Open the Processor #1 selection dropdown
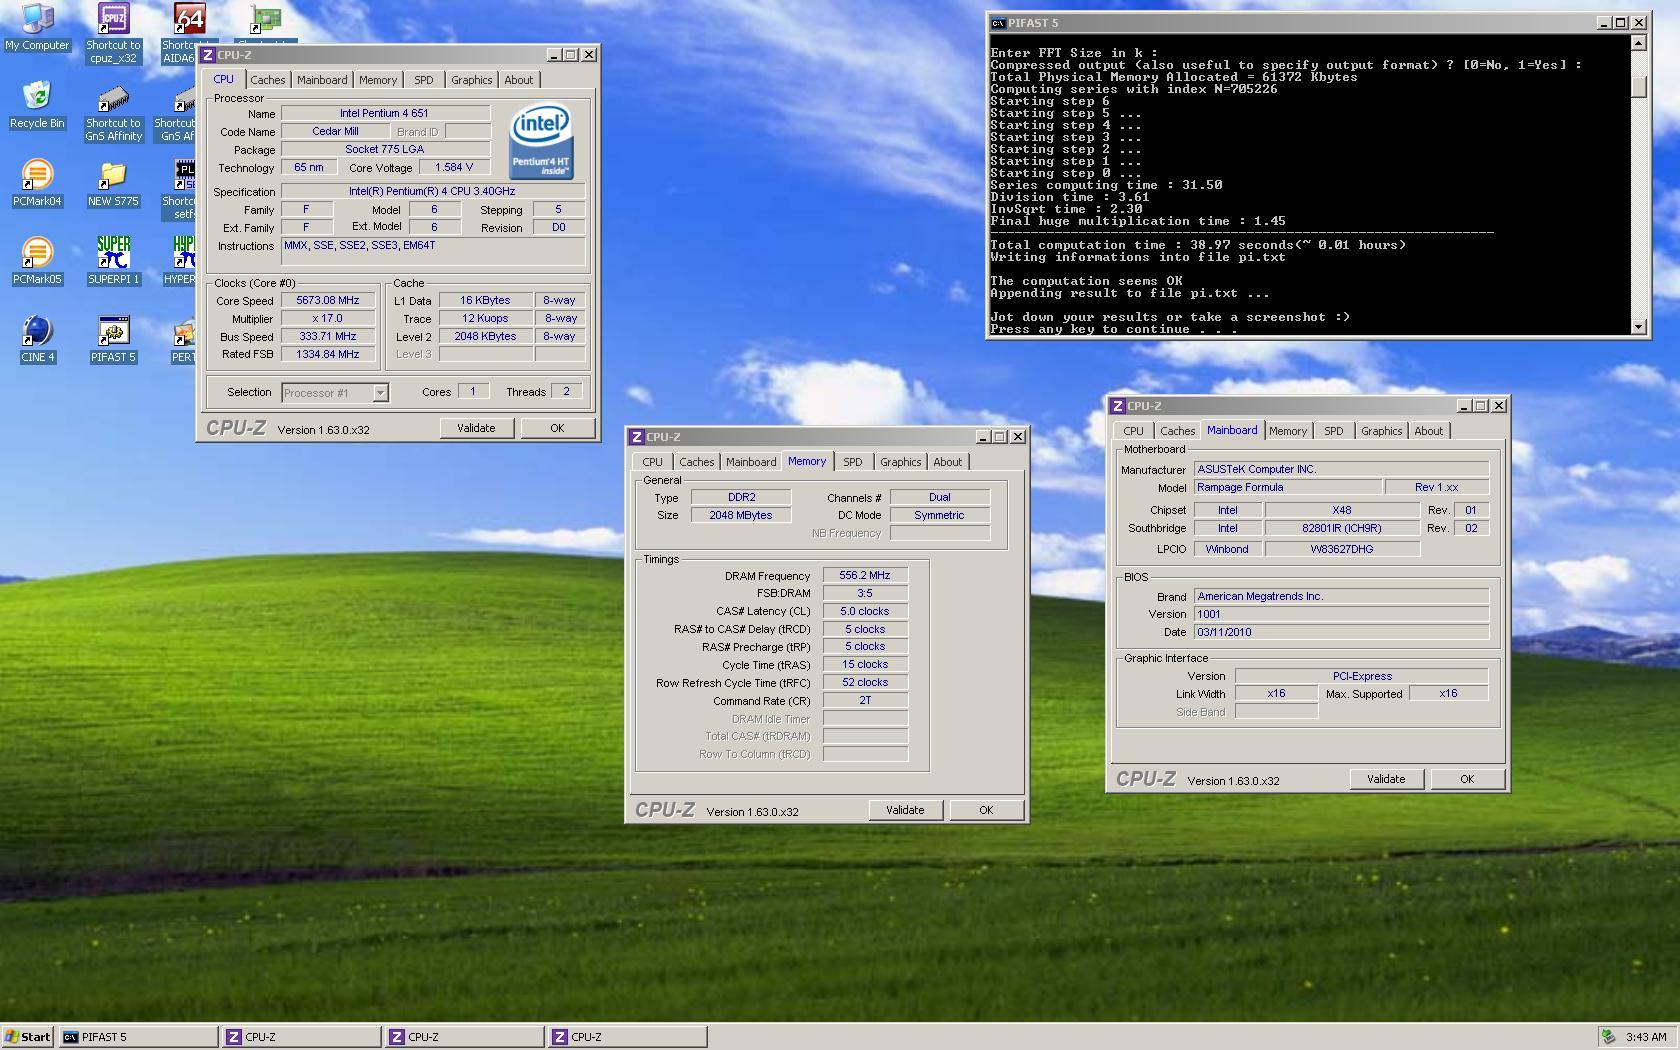Screen dimensions: 1680x1050 tap(335, 393)
